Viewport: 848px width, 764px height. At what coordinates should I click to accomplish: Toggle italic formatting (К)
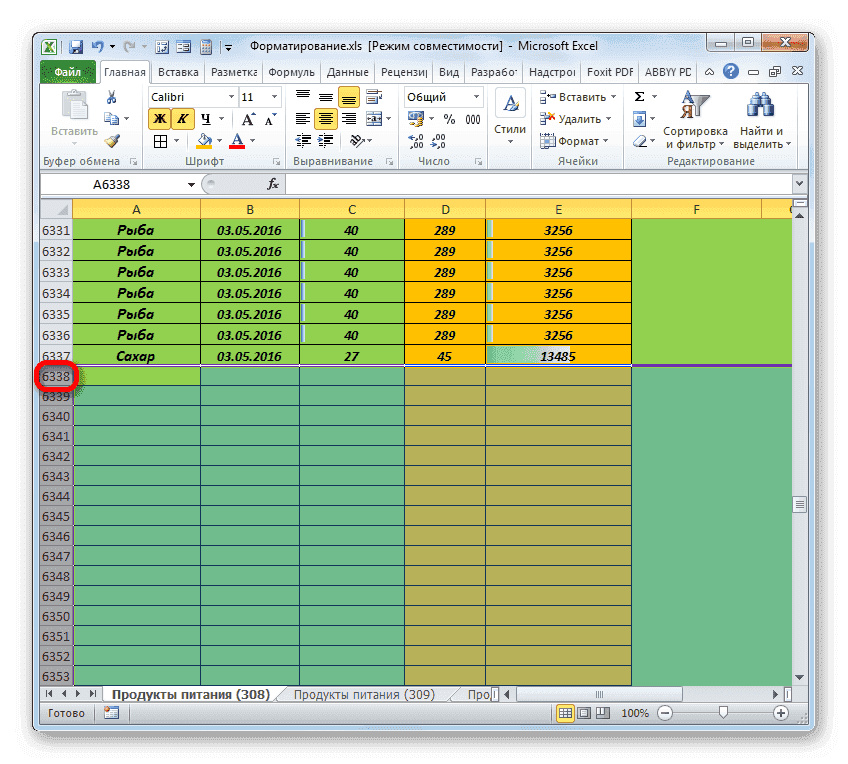pos(182,117)
